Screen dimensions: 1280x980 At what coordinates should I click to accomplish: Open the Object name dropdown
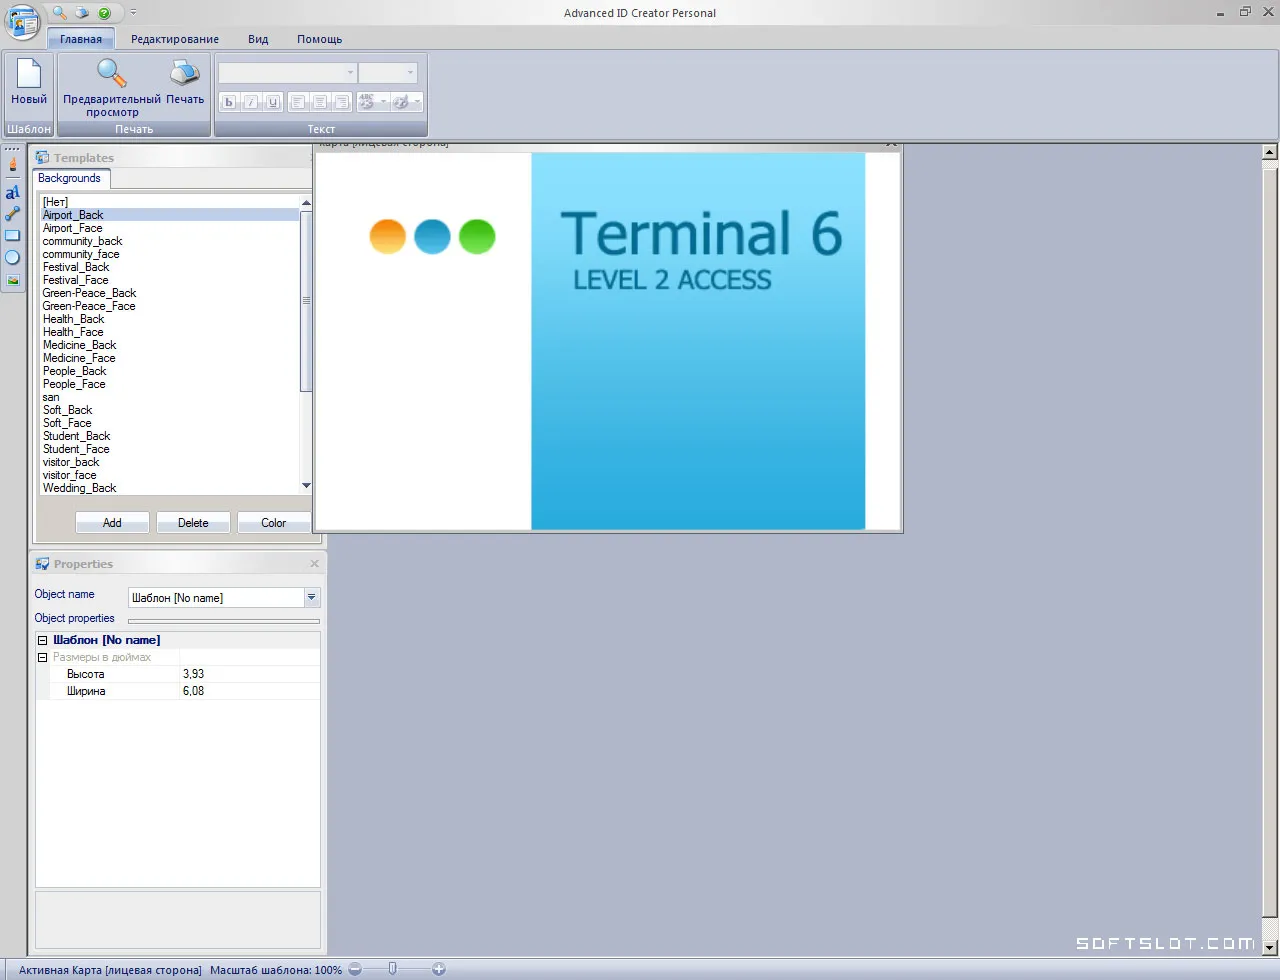[311, 598]
